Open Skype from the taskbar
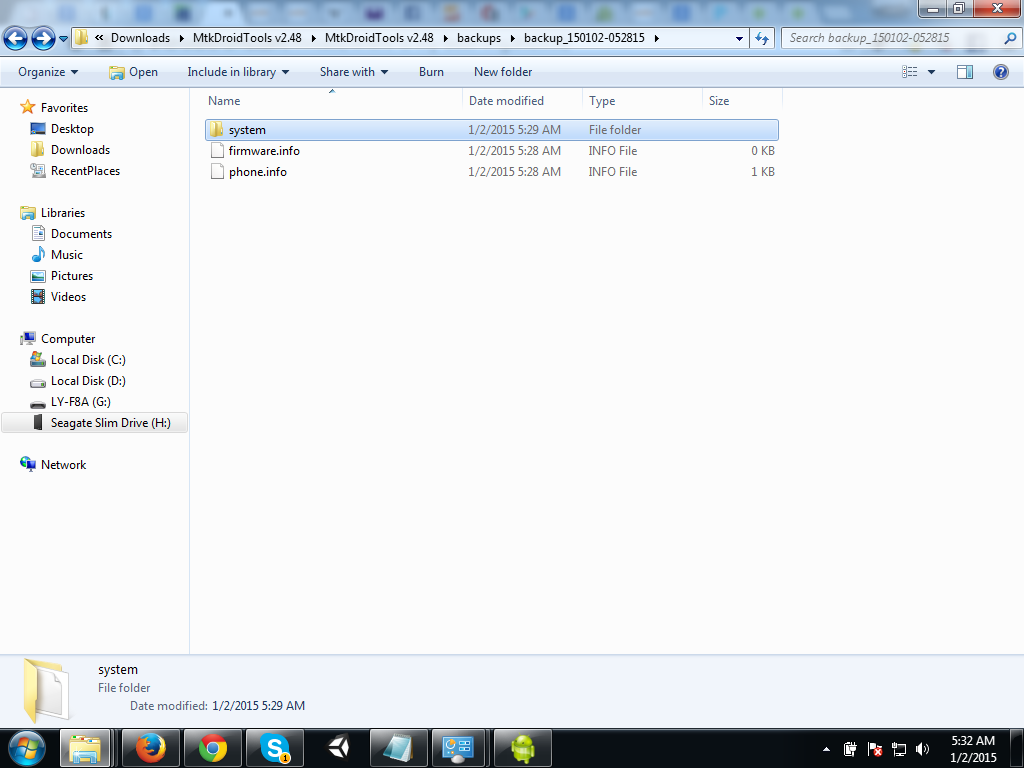The image size is (1024, 768). [275, 748]
